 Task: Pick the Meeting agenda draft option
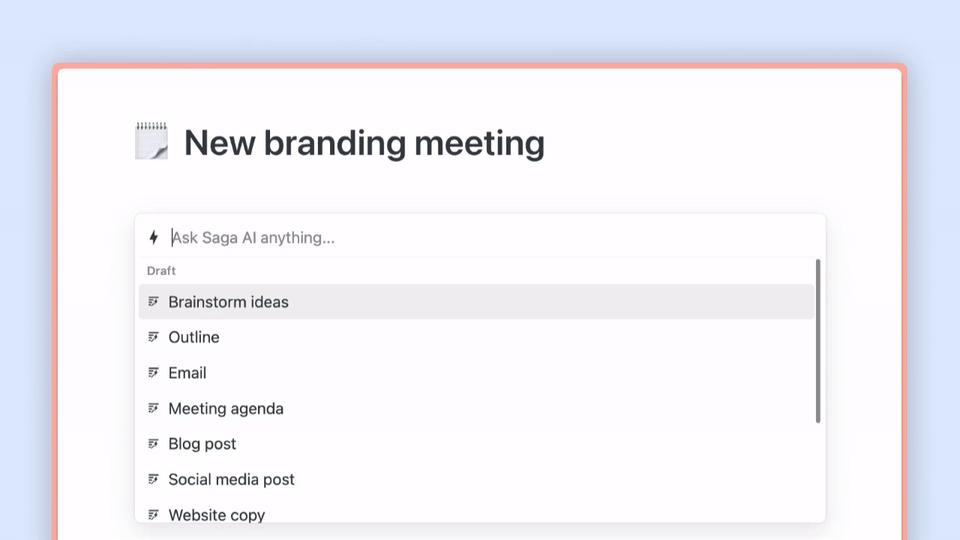(226, 408)
